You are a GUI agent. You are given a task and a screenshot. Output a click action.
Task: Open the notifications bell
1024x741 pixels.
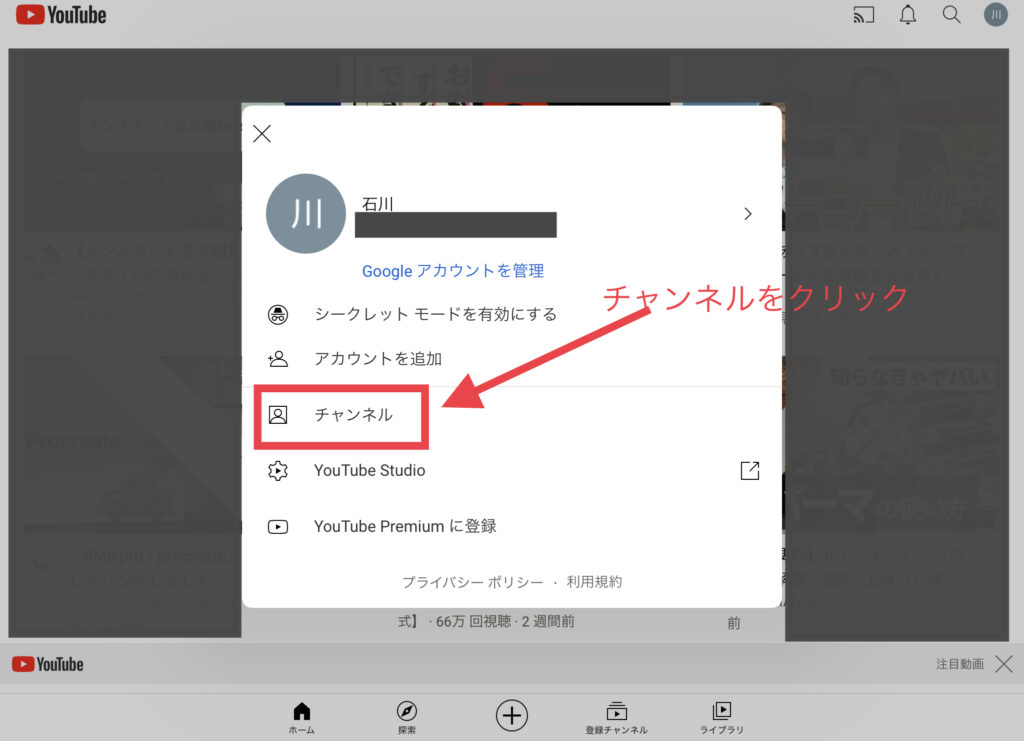tap(908, 14)
